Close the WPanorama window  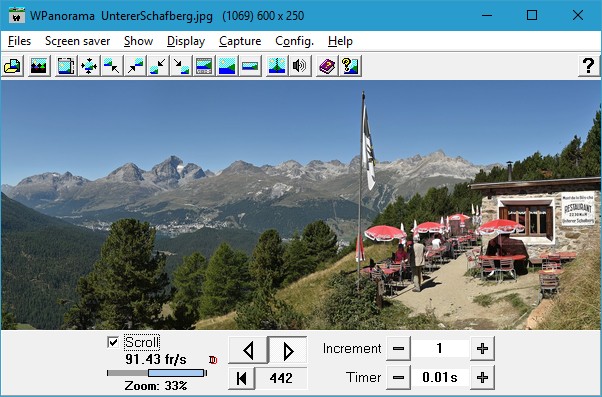(578, 15)
